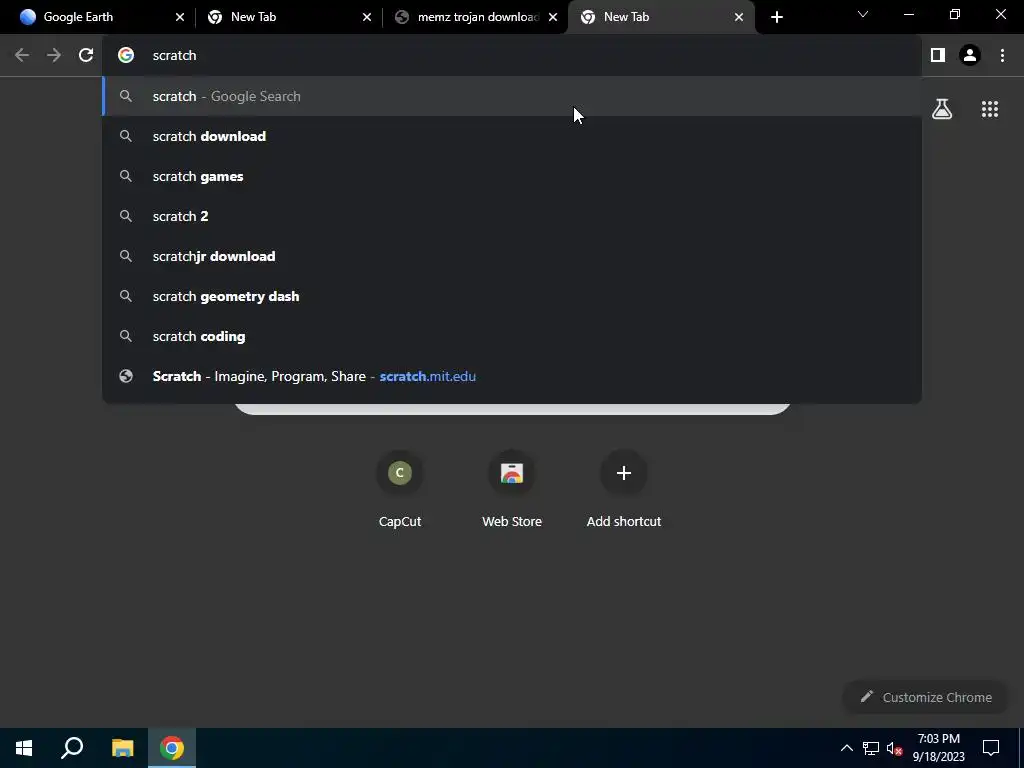Choose the scratch - Google Search suggestion
Screen dimensions: 1024x768
click(511, 96)
